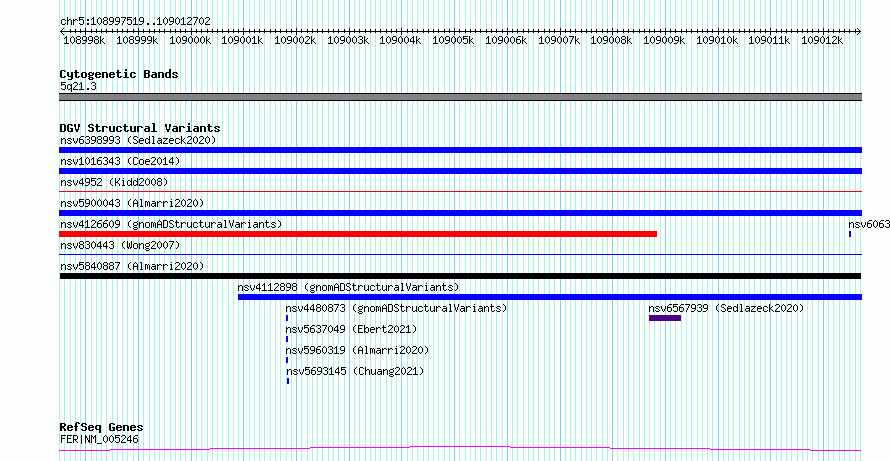Click the blue bar under nsv1016343
Image resolution: width=890 pixels, height=461 pixels.
(460, 171)
